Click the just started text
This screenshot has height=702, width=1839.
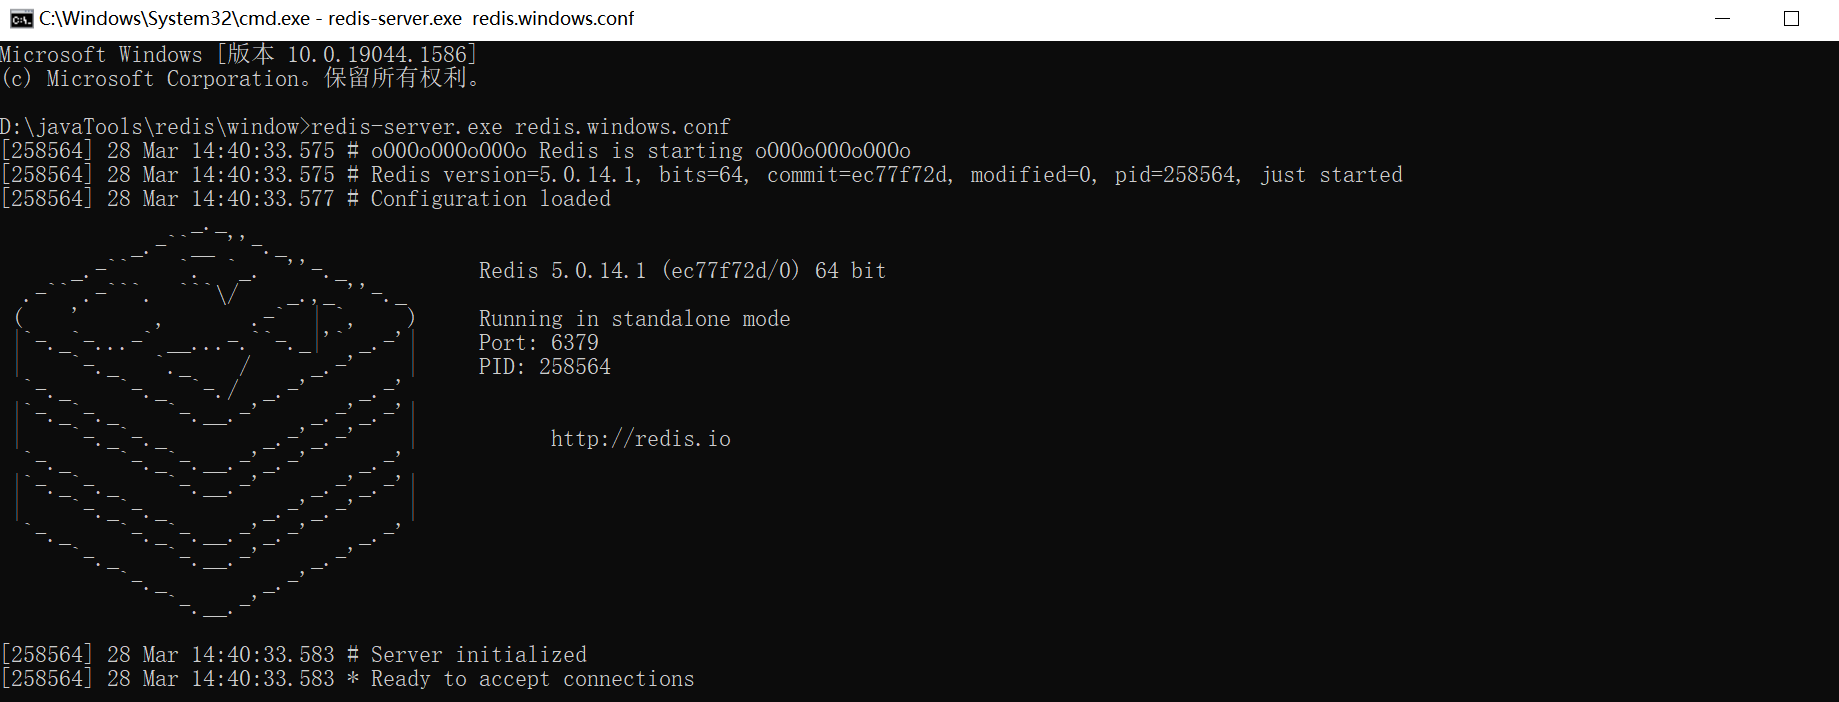(1331, 175)
